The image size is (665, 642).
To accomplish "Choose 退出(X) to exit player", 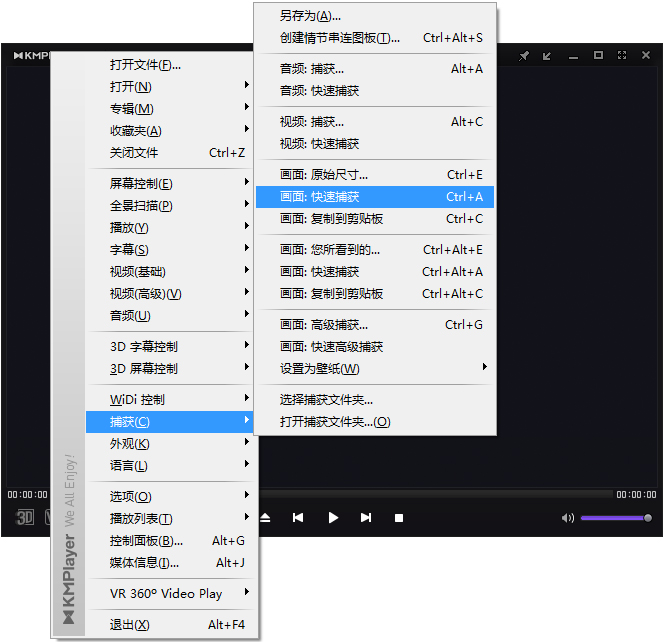I will point(170,625).
